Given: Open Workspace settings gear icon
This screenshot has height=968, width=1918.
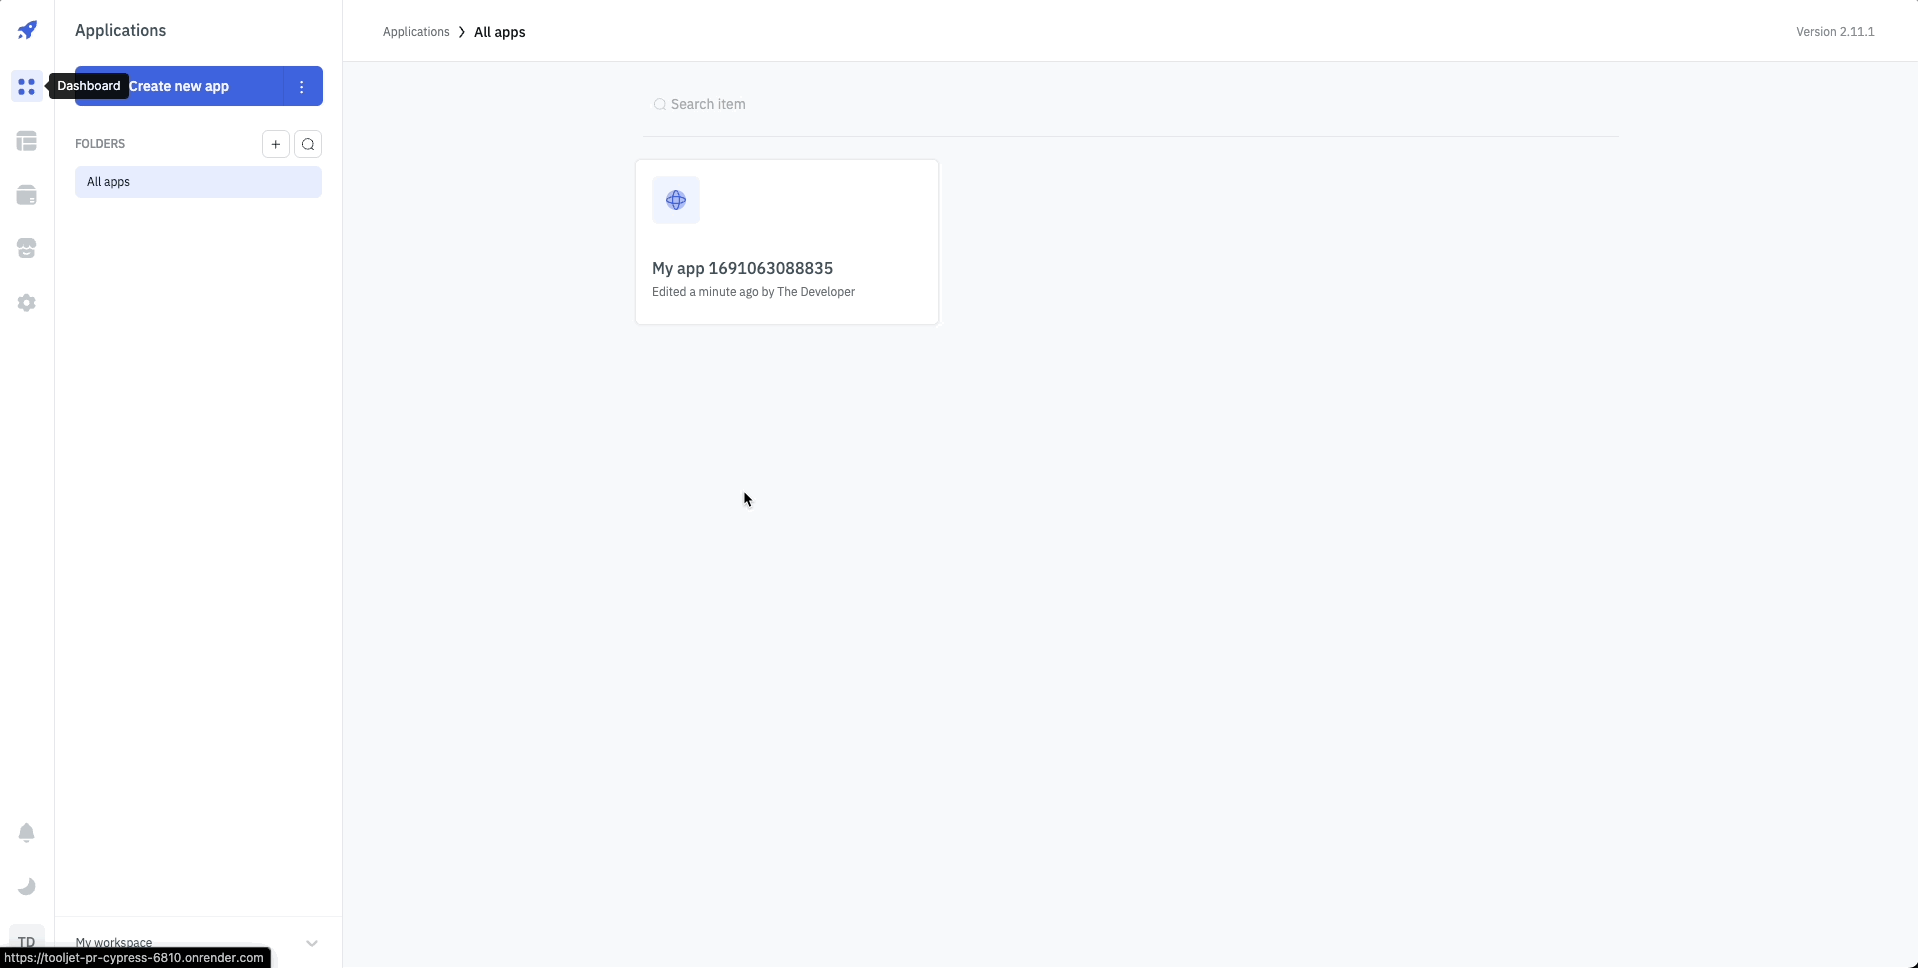Looking at the screenshot, I should 27,303.
